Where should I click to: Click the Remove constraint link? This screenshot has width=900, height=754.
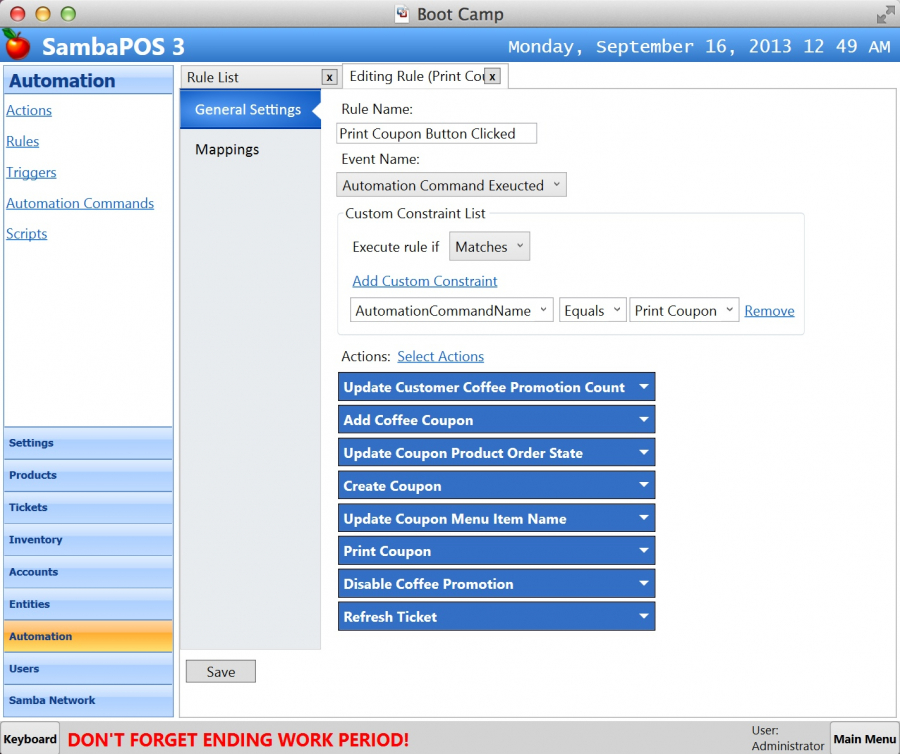769,311
